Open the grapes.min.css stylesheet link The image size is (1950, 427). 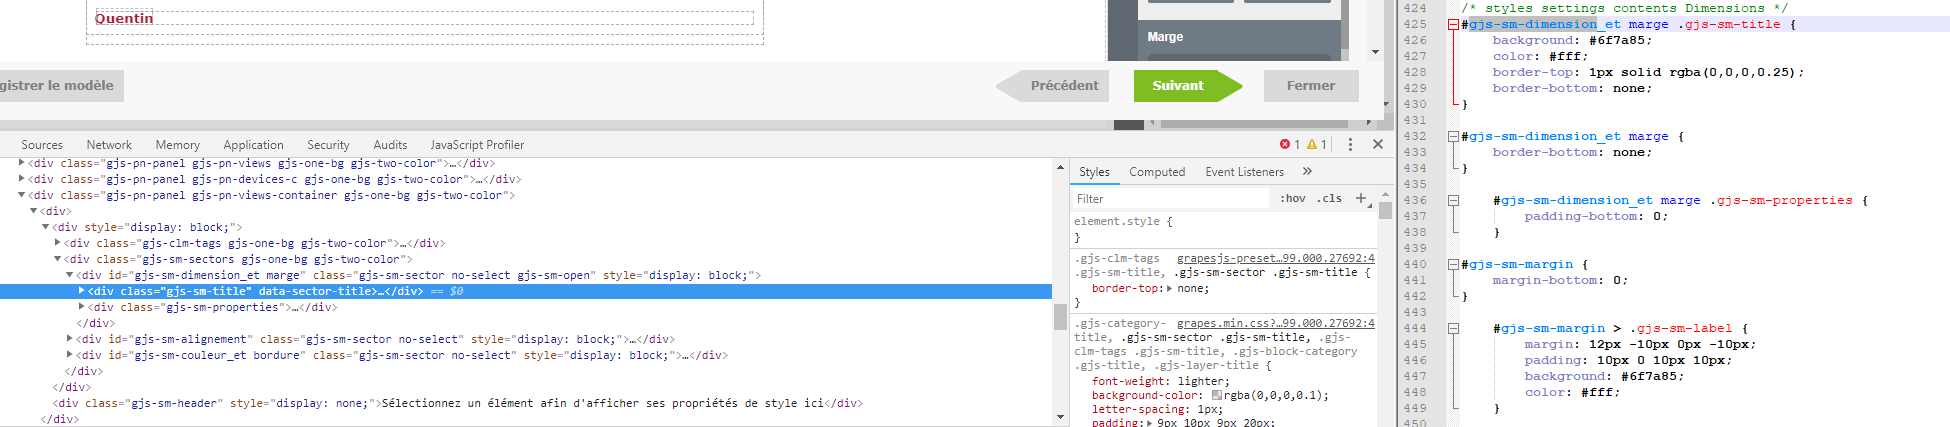1275,323
